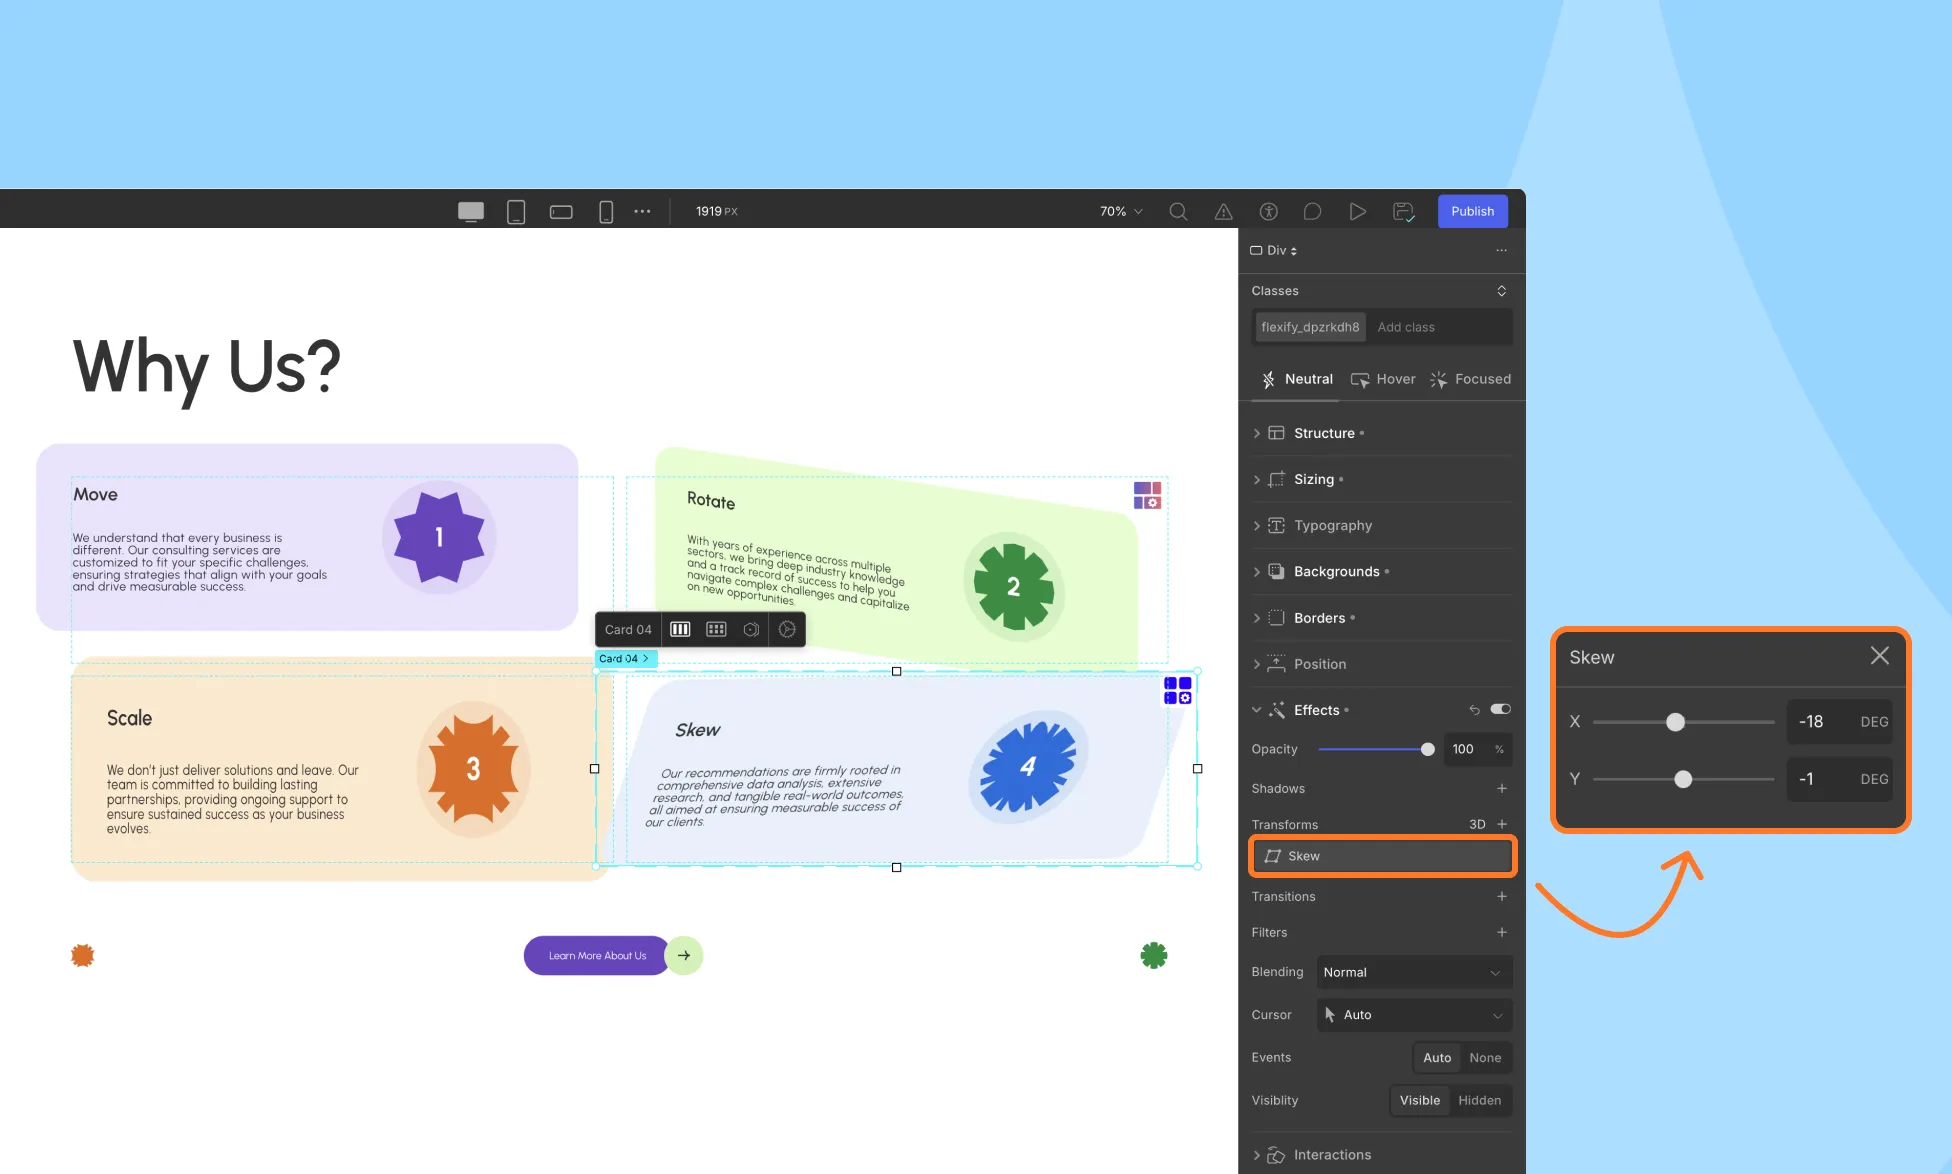1952x1174 pixels.
Task: Open the 70% zoom dropdown
Action: [x=1121, y=211]
